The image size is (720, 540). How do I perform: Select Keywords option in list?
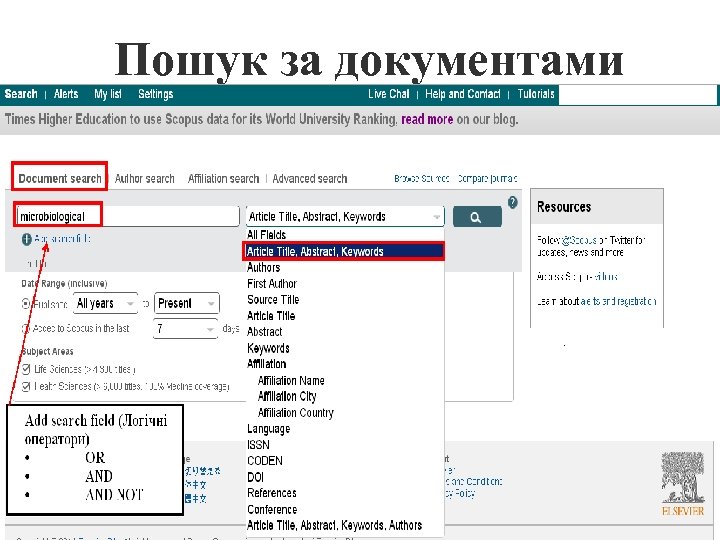(268, 348)
